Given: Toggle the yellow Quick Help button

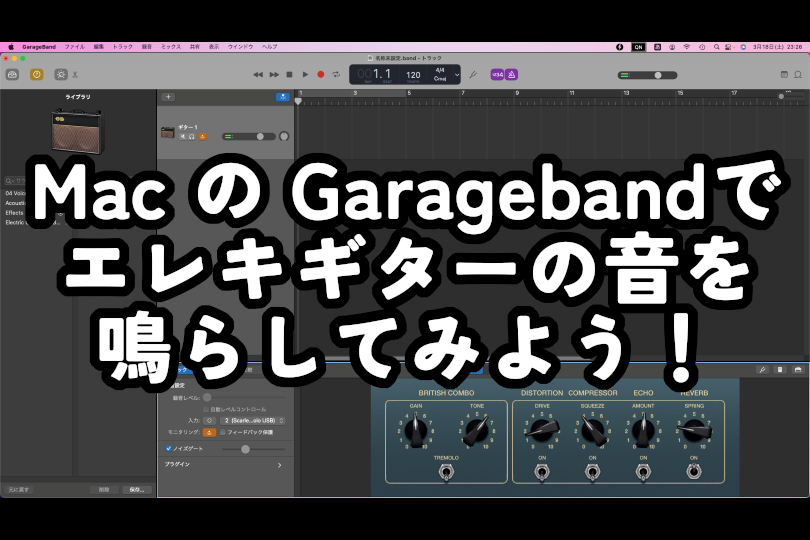Looking at the screenshot, I should (x=37, y=74).
